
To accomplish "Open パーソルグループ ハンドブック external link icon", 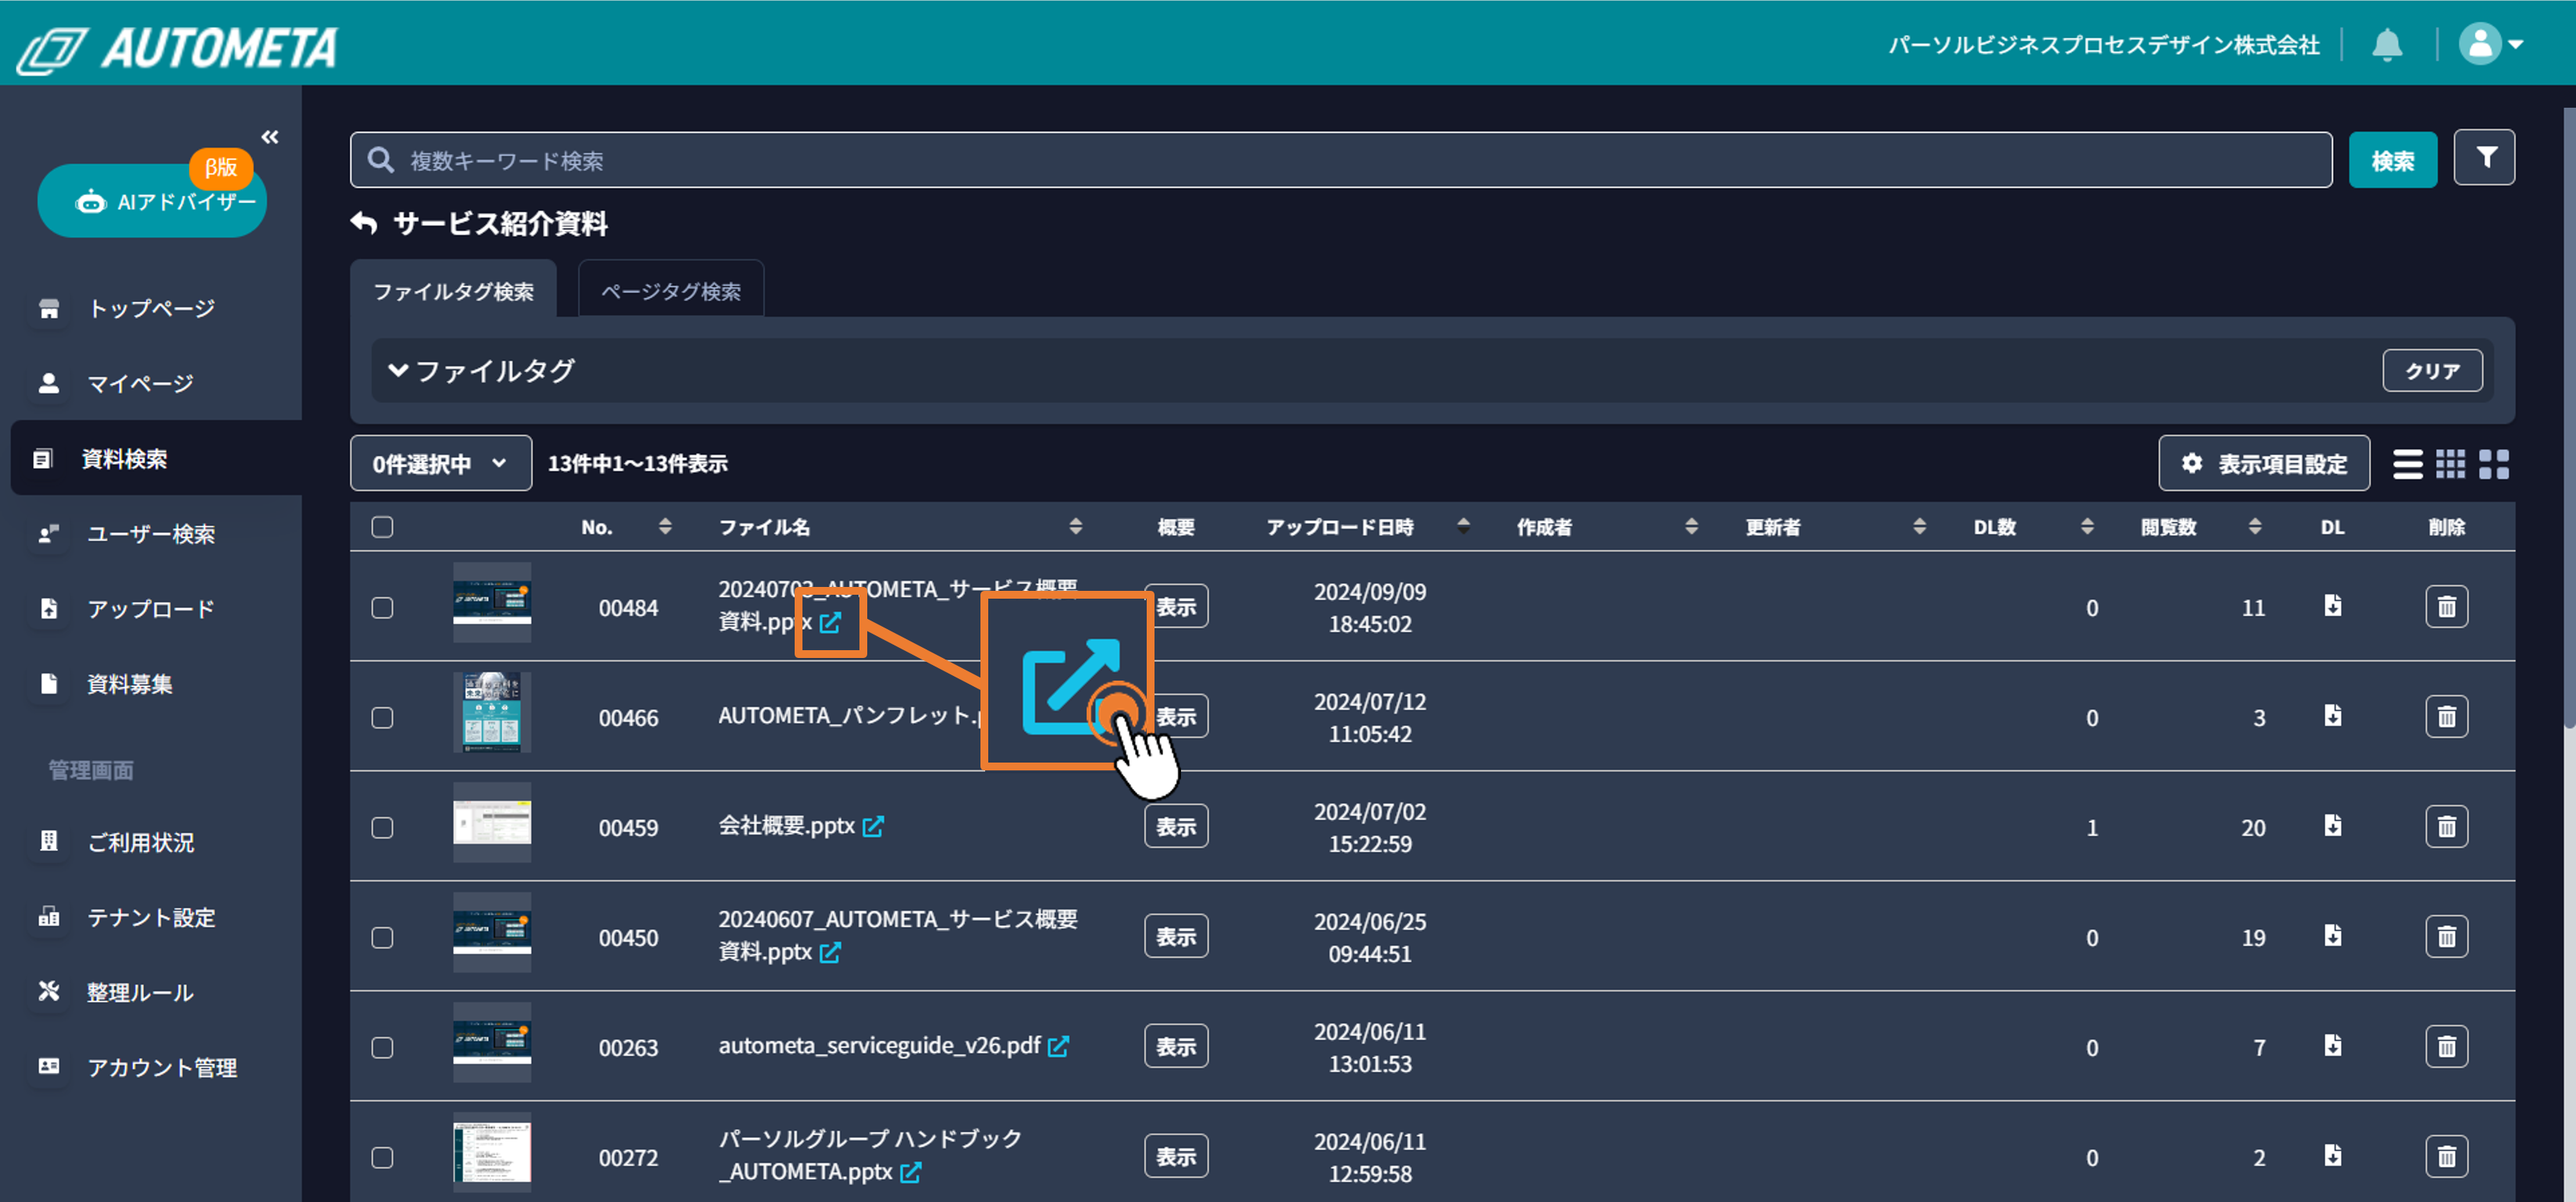I will [910, 1173].
